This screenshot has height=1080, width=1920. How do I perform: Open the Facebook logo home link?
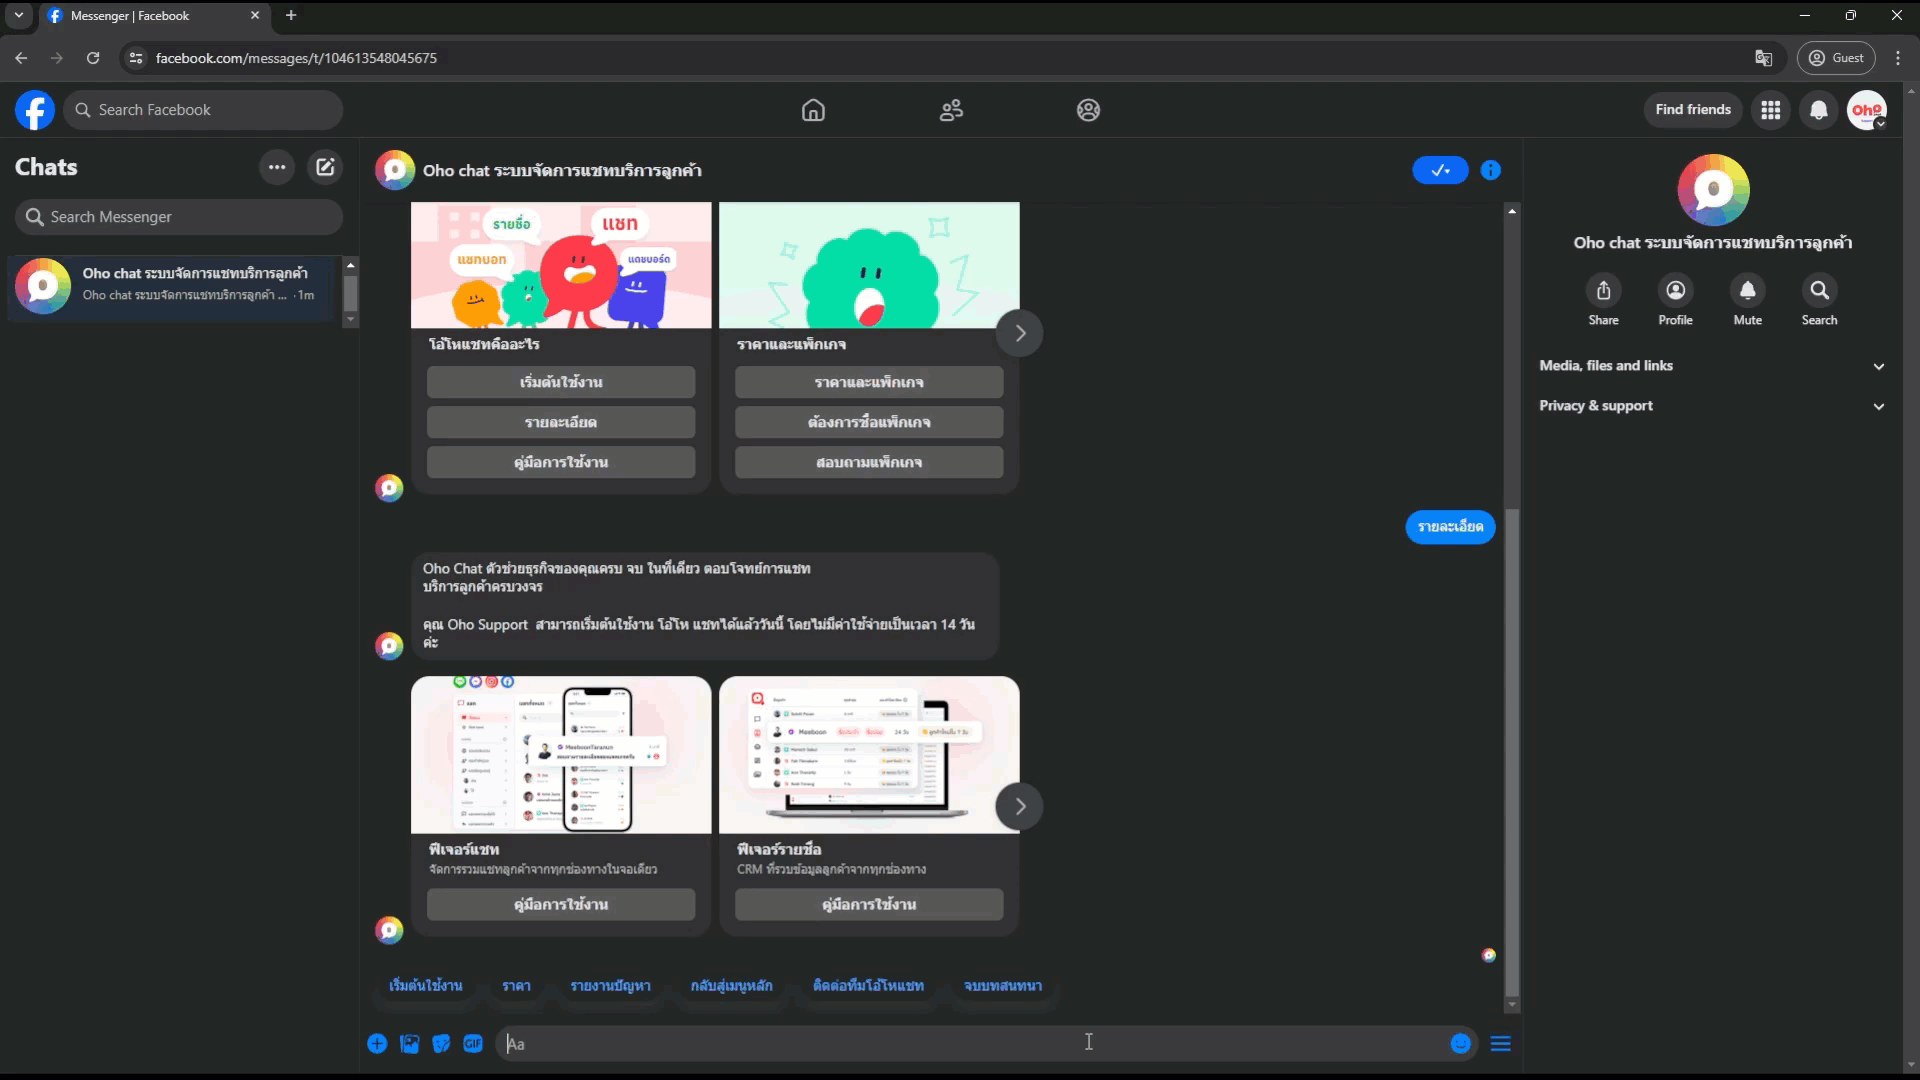pyautogui.click(x=35, y=110)
